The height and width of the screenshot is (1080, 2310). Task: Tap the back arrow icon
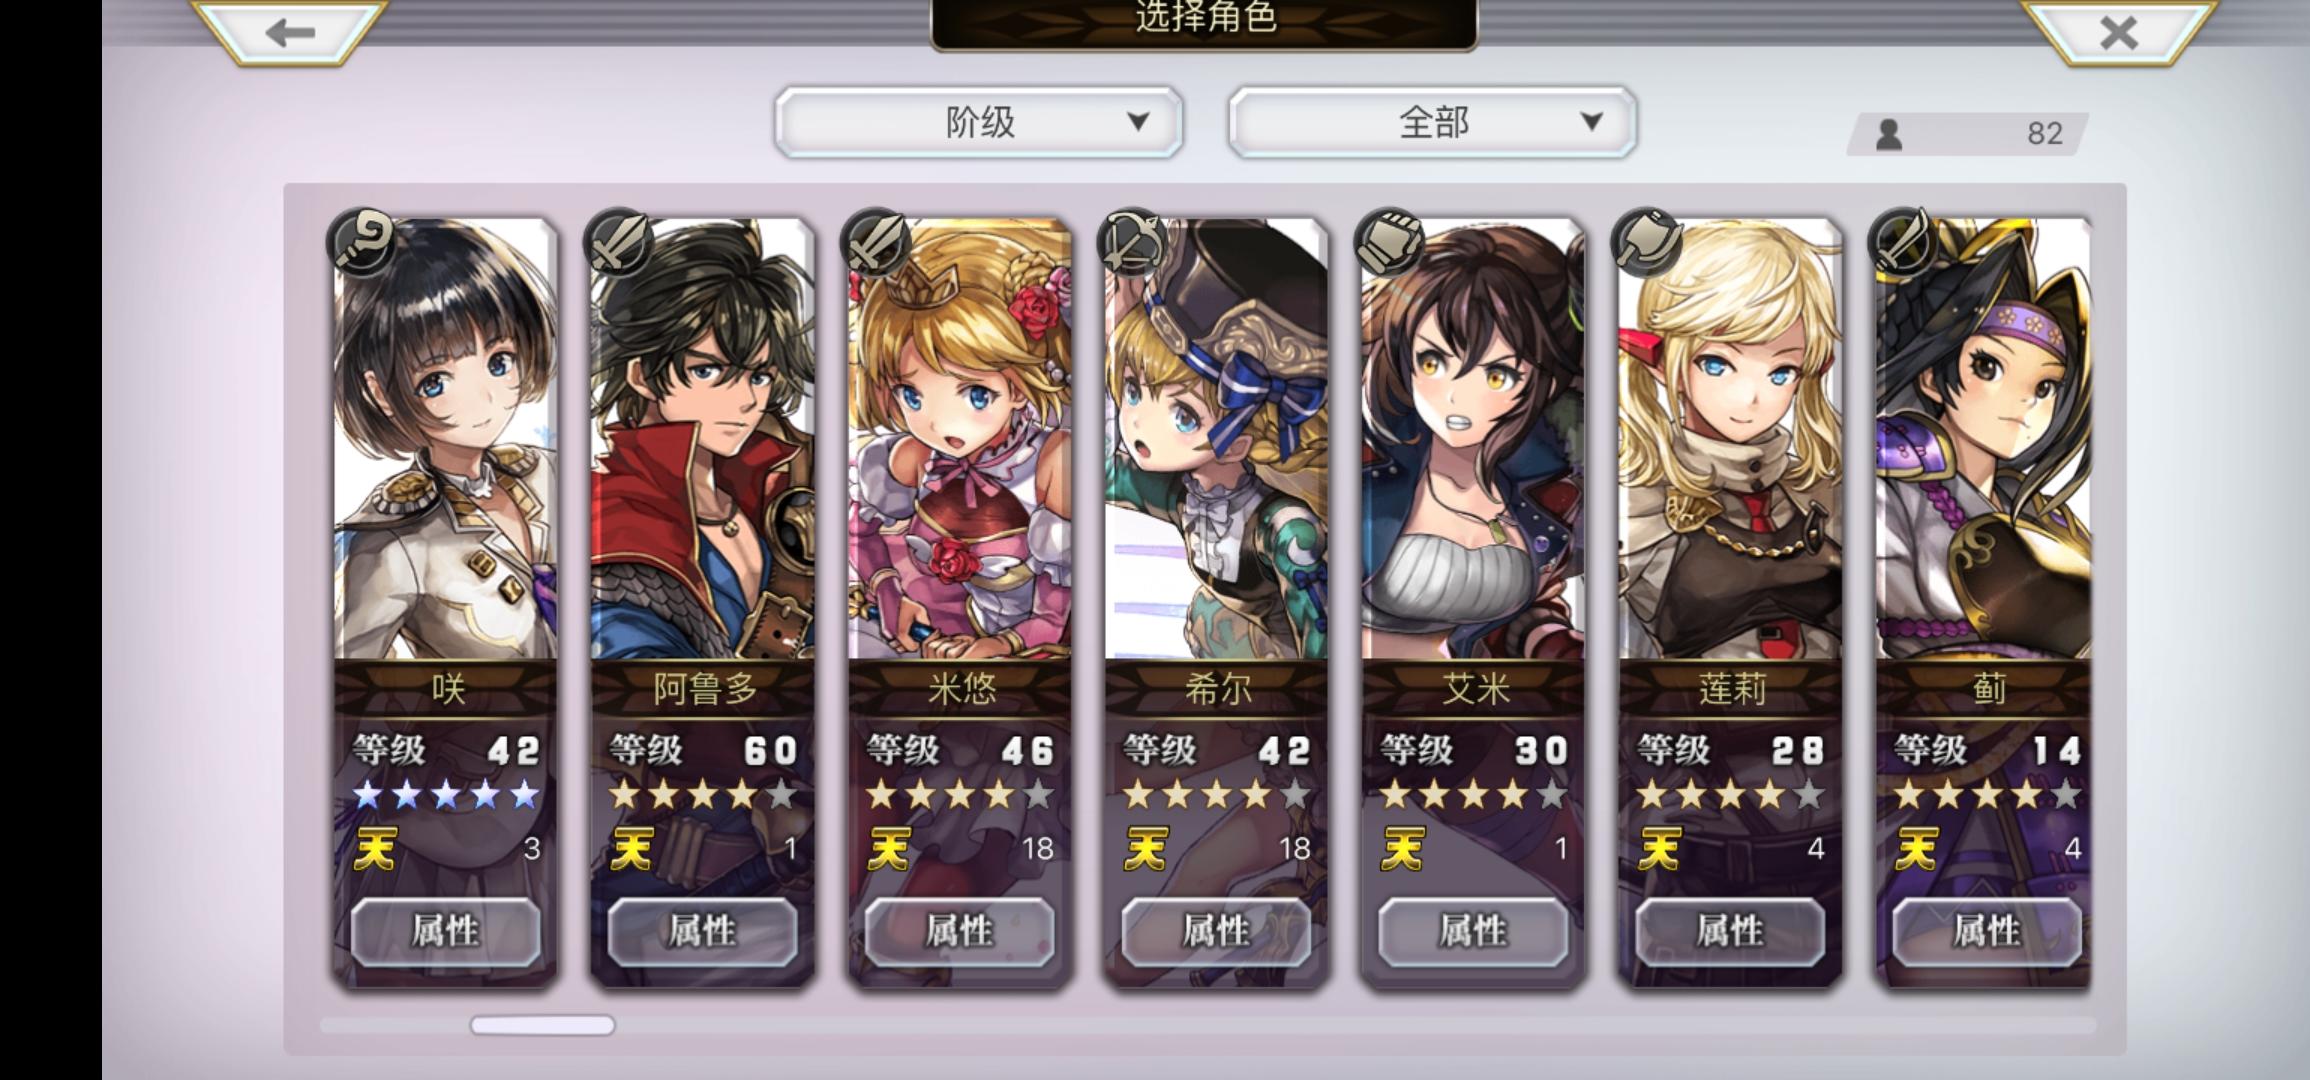[x=290, y=32]
